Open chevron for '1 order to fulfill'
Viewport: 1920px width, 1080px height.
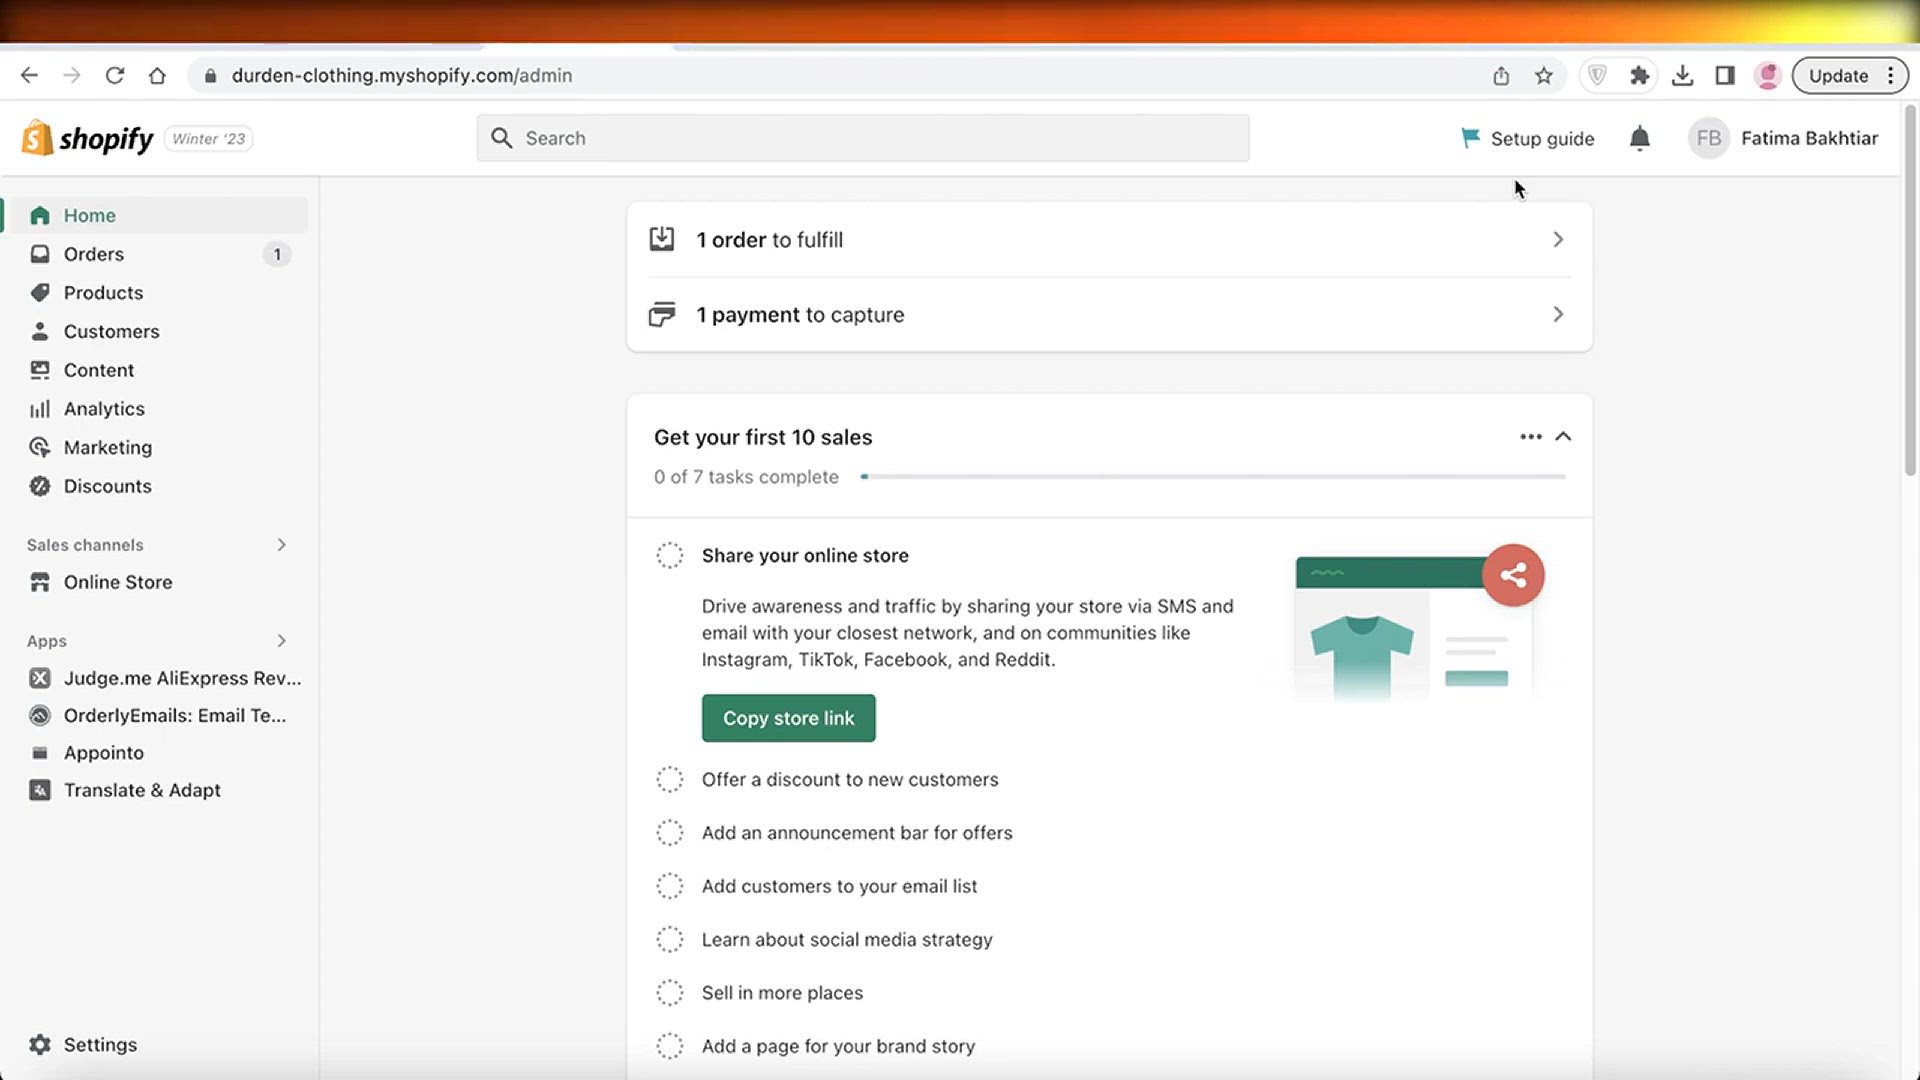(x=1558, y=240)
